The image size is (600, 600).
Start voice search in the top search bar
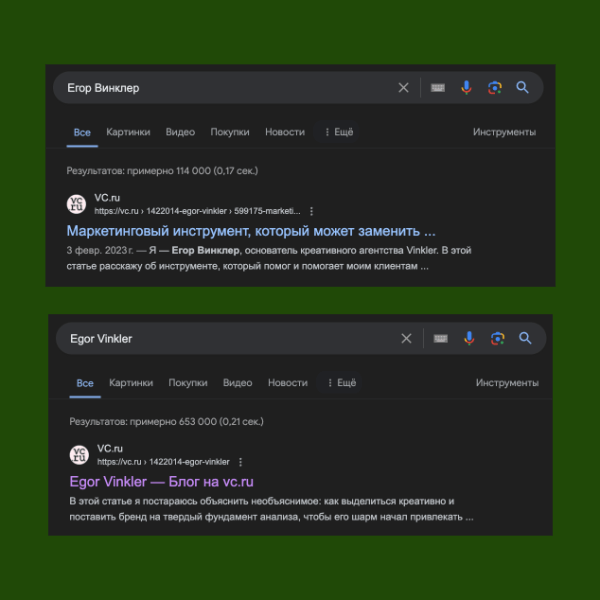point(466,88)
